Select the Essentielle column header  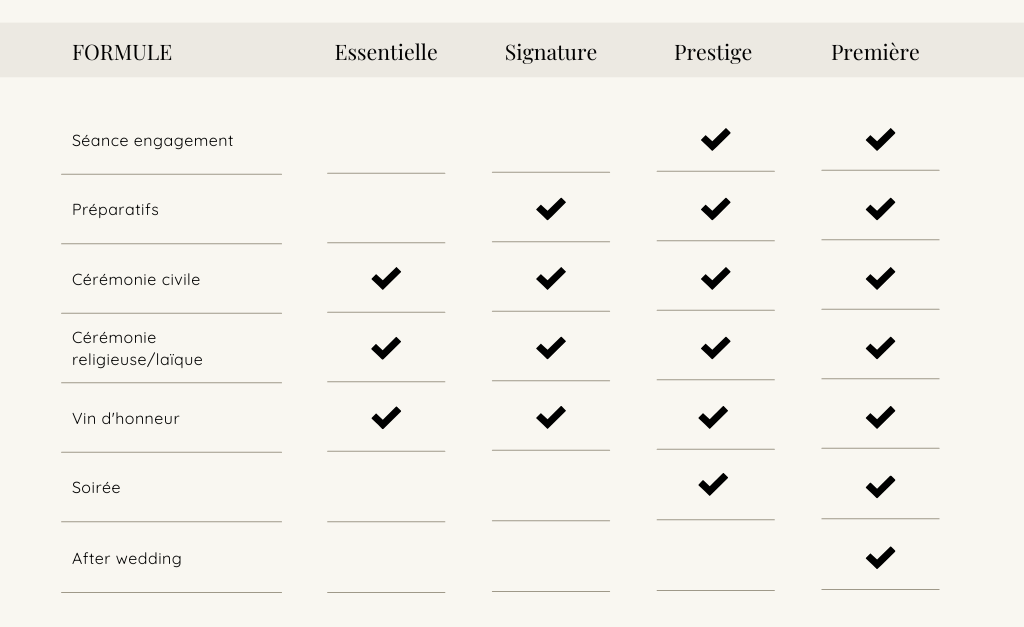pos(386,52)
